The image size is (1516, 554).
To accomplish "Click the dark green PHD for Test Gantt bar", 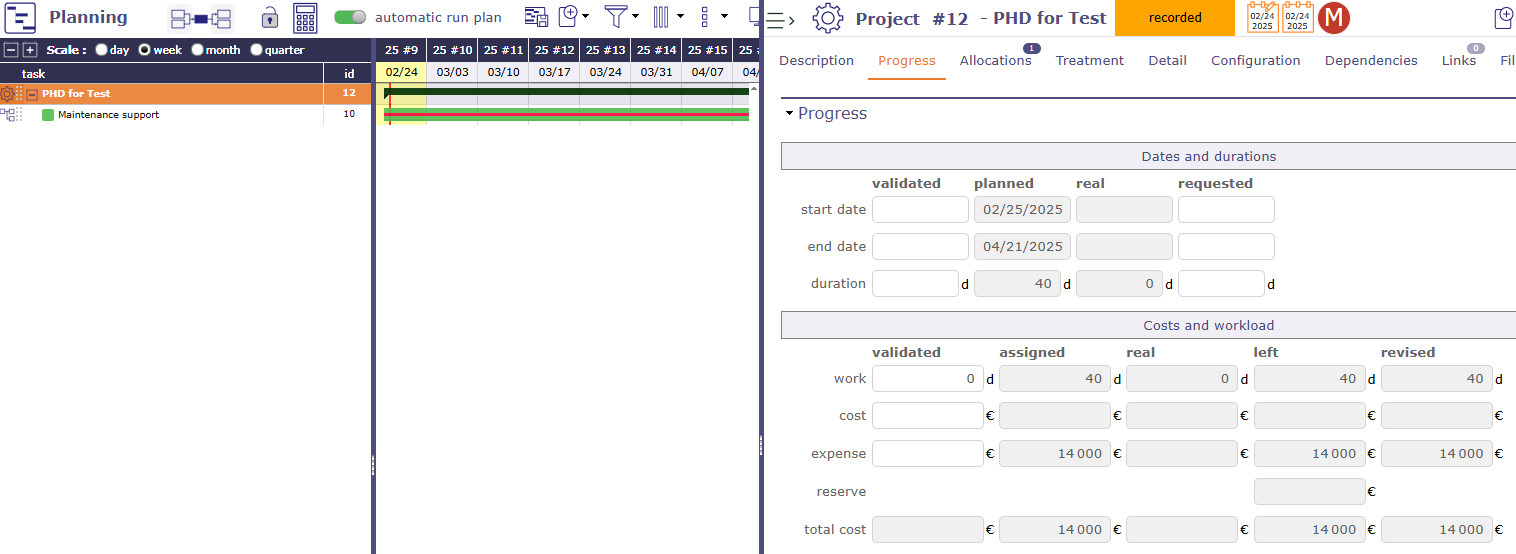I will (x=566, y=92).
